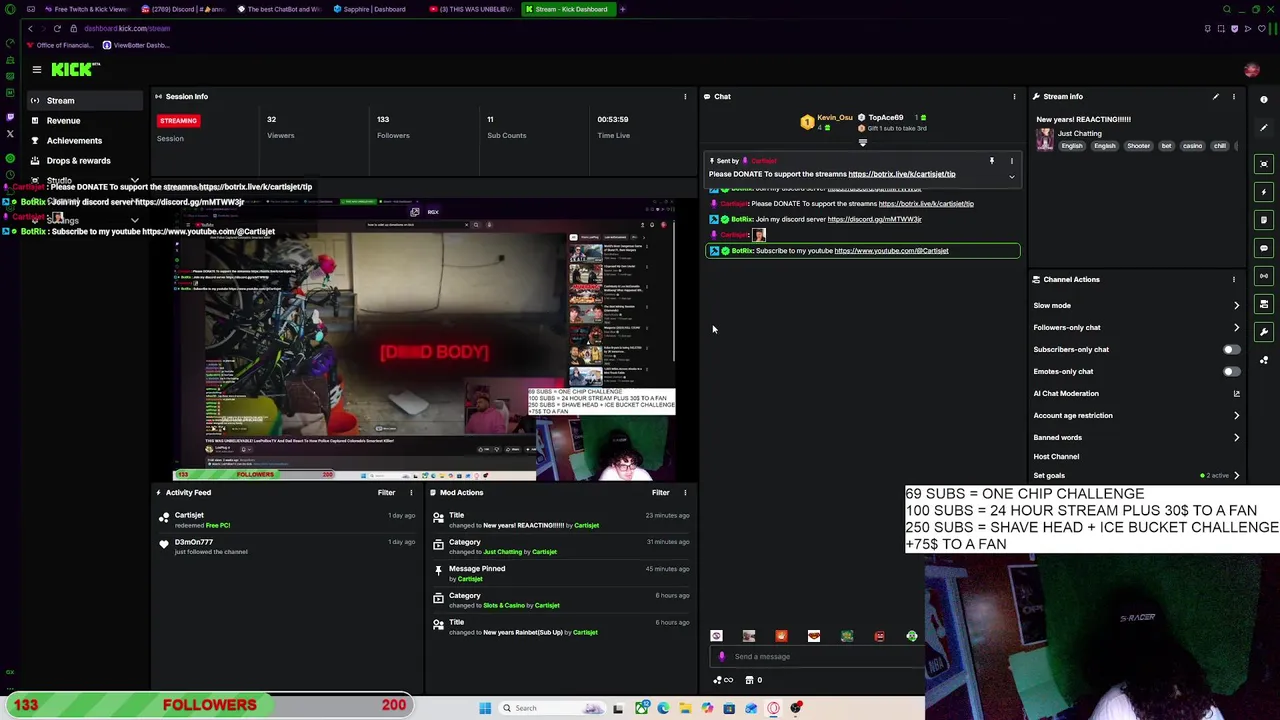Screen dimensions: 1280x720
Task: Collapse the chat leaderboard arrow
Action: tap(862, 143)
